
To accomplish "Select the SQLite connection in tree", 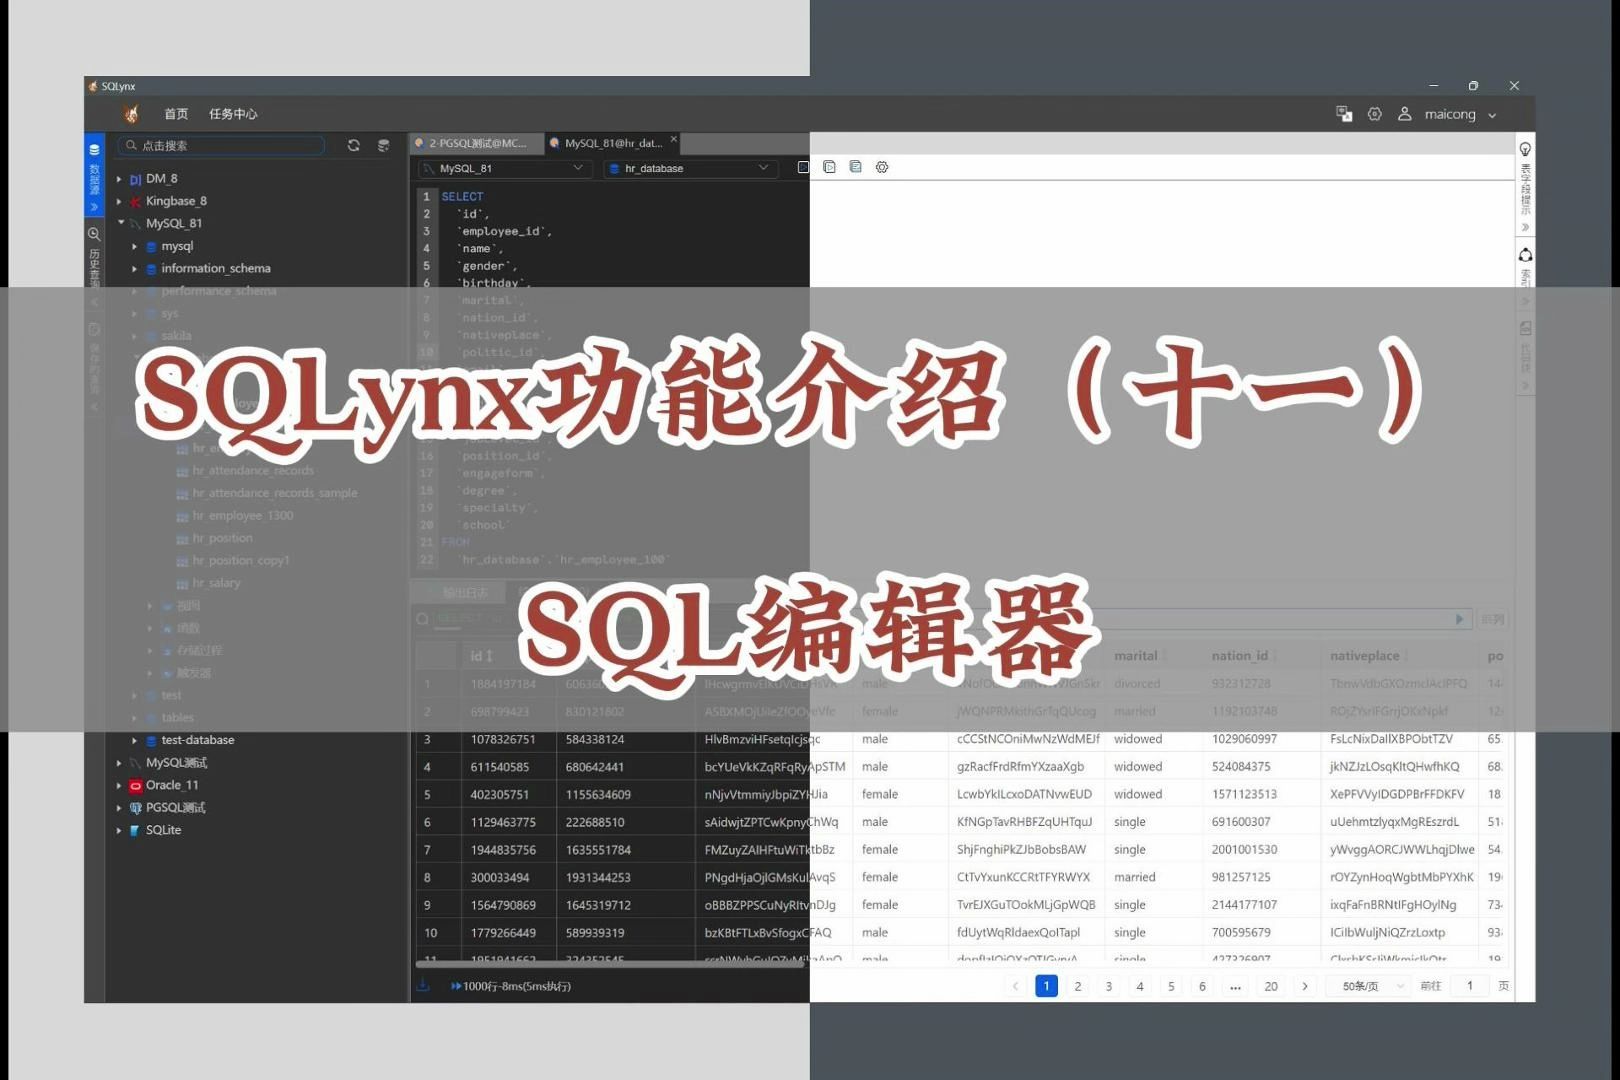I will tap(163, 830).
